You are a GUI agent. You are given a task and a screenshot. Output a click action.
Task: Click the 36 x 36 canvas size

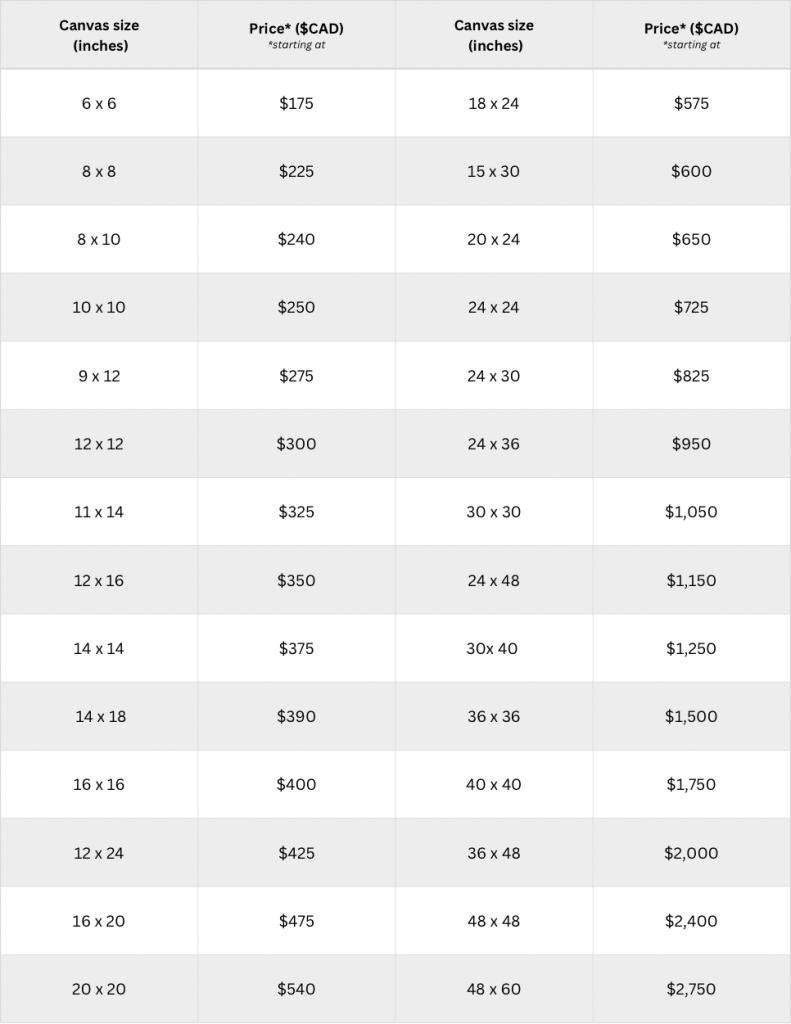494,716
